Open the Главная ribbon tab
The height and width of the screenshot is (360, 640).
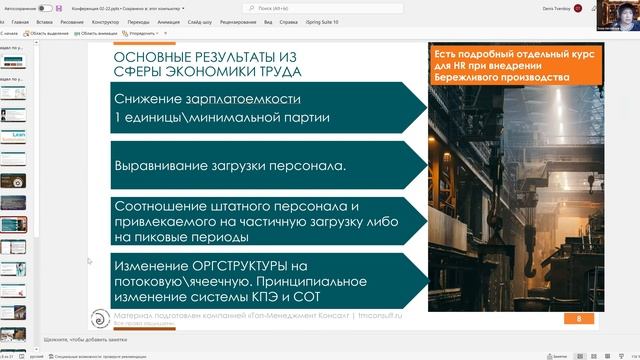pyautogui.click(x=20, y=22)
